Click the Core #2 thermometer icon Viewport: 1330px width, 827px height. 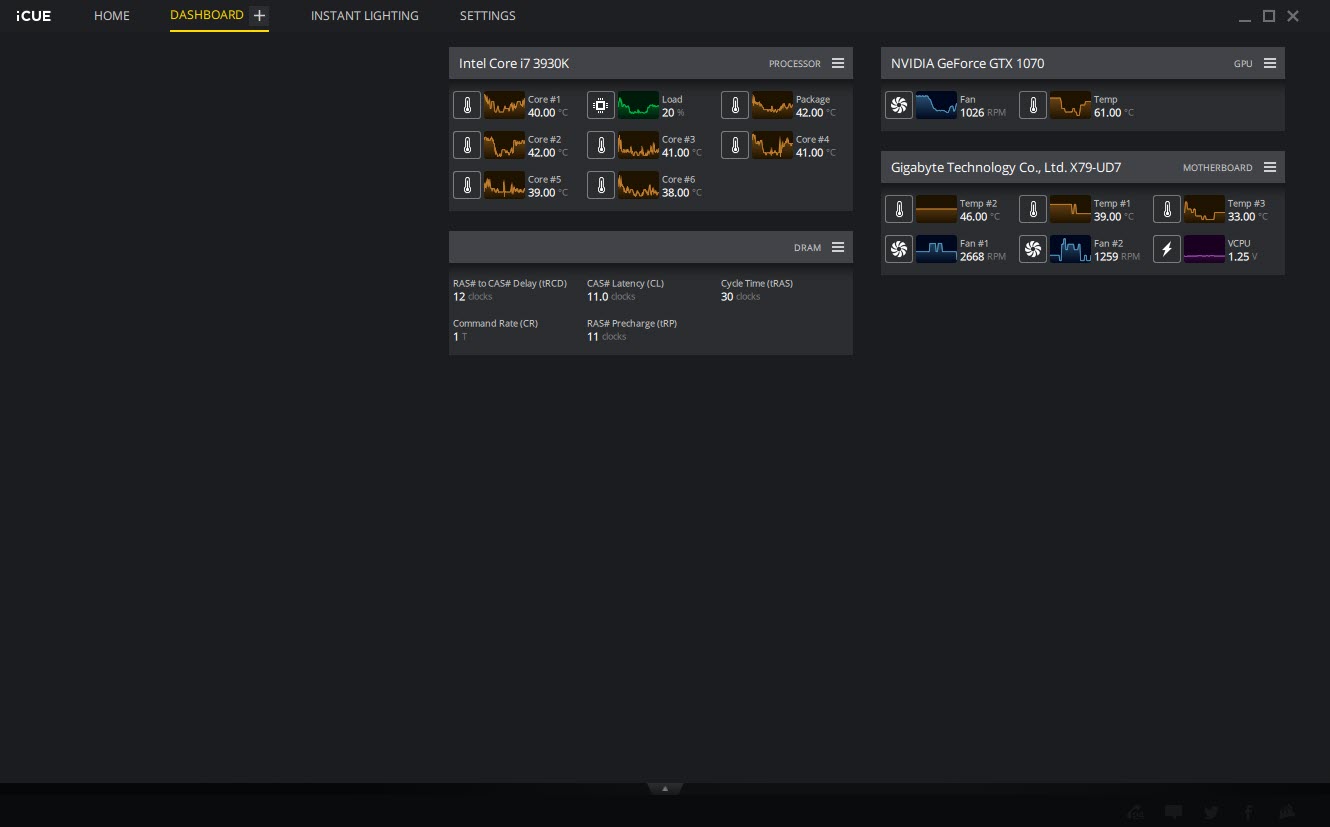(x=467, y=145)
